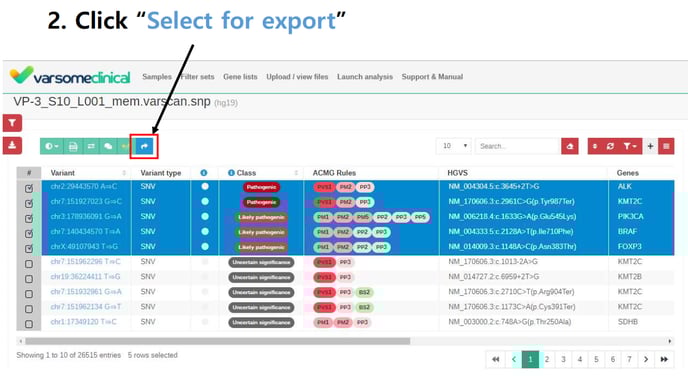Expand the red filter funnel dropdown in toolbar
Image resolution: width=688 pixels, height=380 pixels.
pyautogui.click(x=630, y=146)
